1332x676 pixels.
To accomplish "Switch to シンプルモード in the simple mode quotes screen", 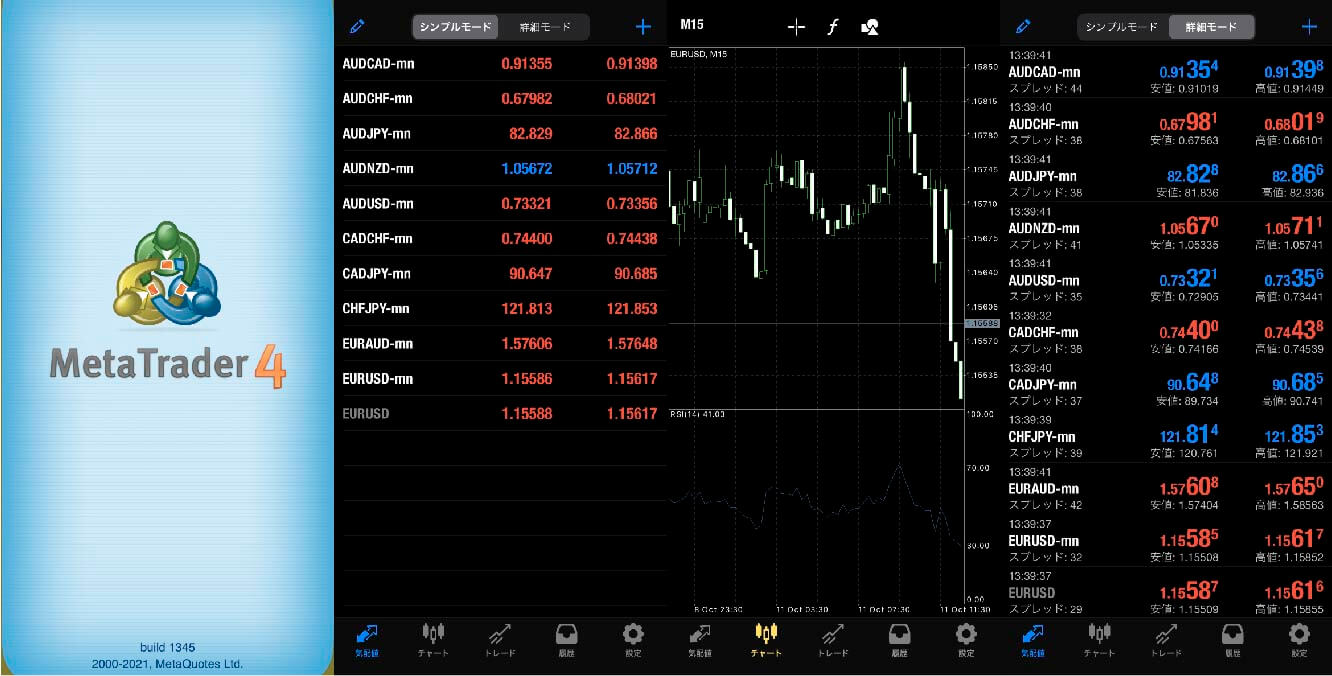I will [455, 27].
